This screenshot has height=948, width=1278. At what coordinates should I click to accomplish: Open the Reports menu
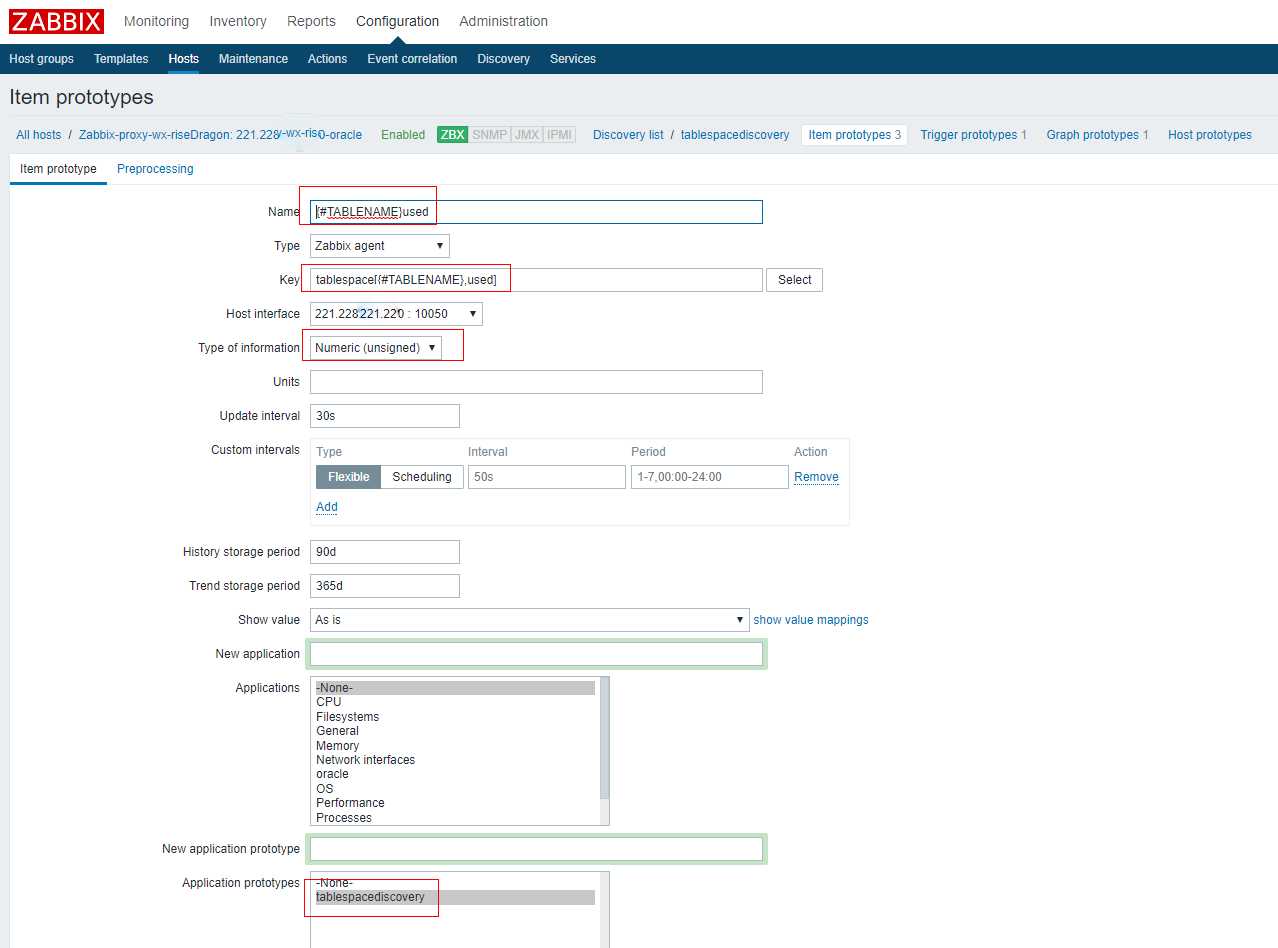tap(311, 21)
